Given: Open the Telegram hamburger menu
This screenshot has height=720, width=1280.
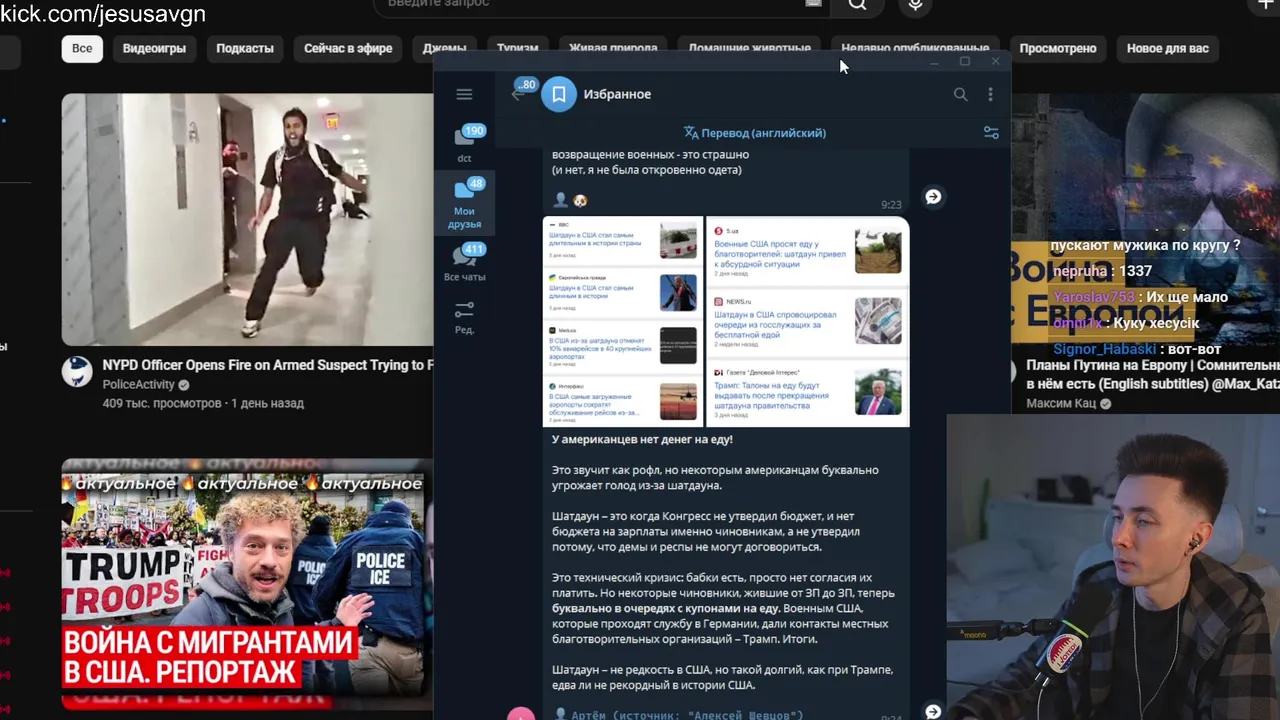Looking at the screenshot, I should click(x=464, y=94).
